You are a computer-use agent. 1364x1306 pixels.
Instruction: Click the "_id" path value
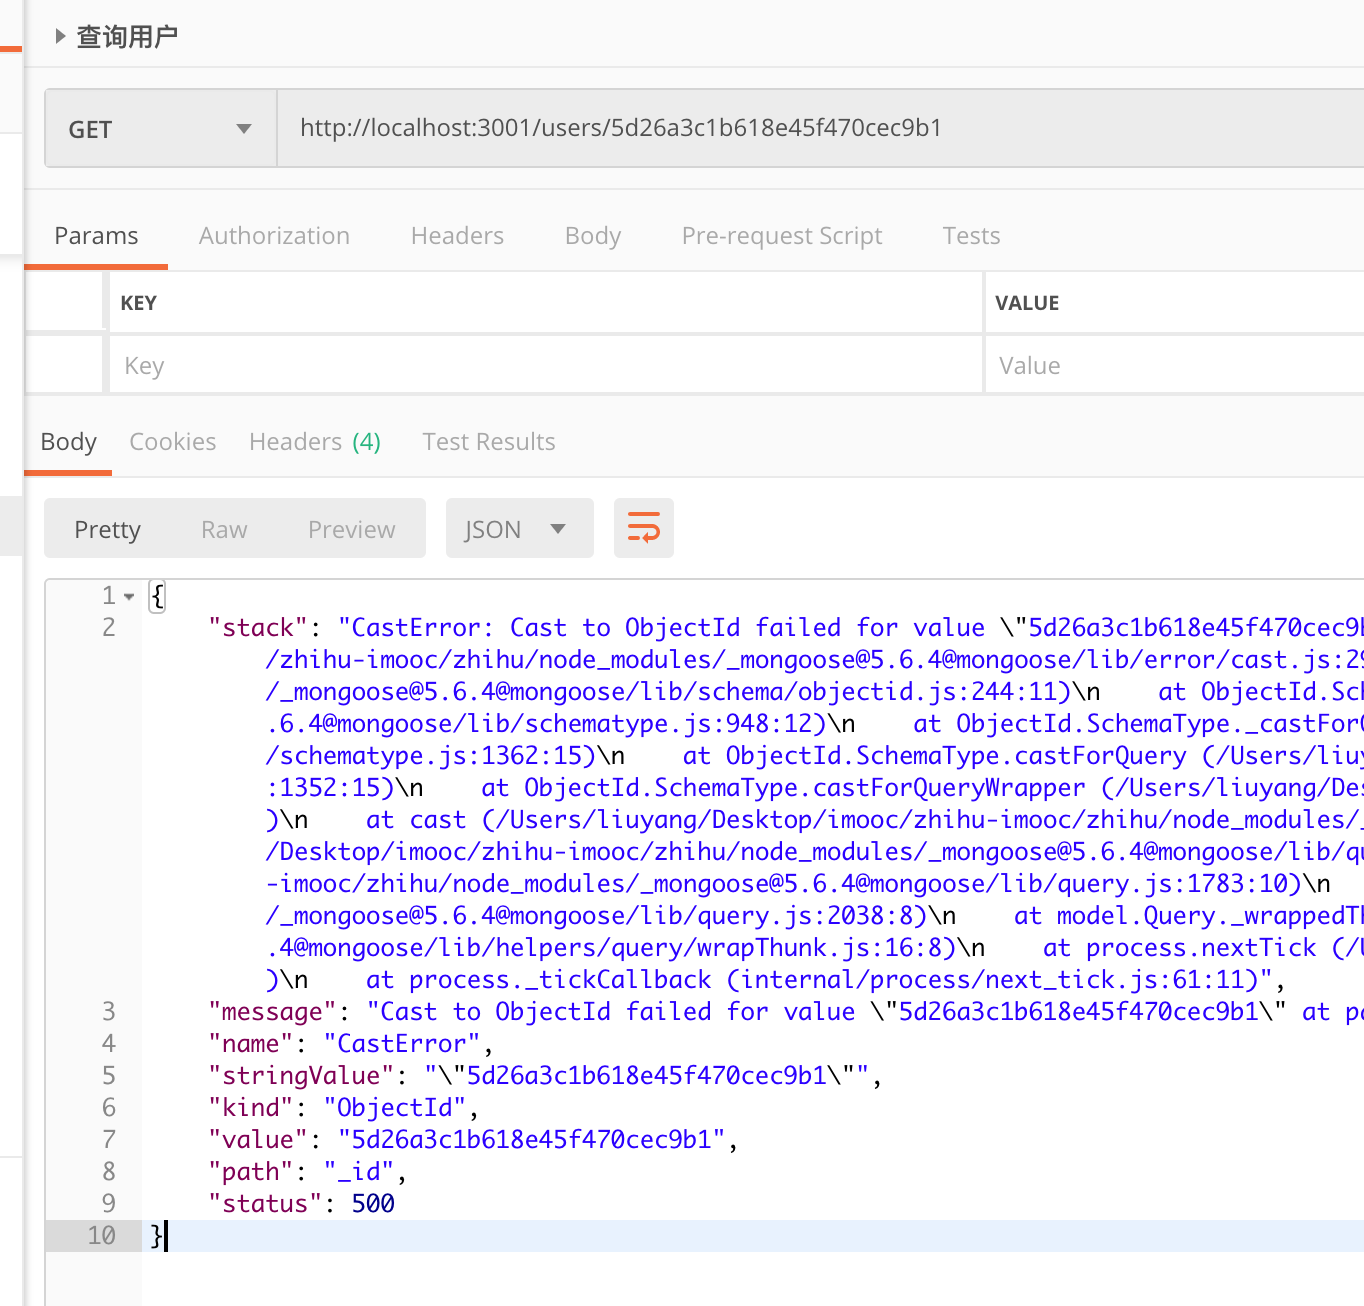pos(359,1172)
